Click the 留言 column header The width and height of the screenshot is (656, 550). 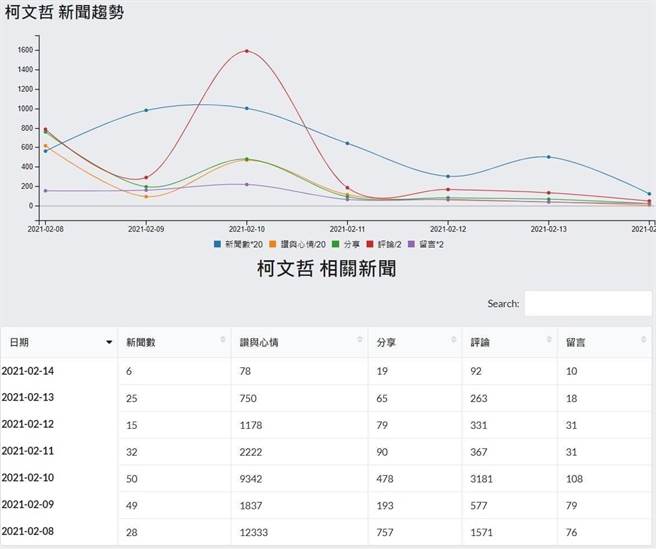605,343
